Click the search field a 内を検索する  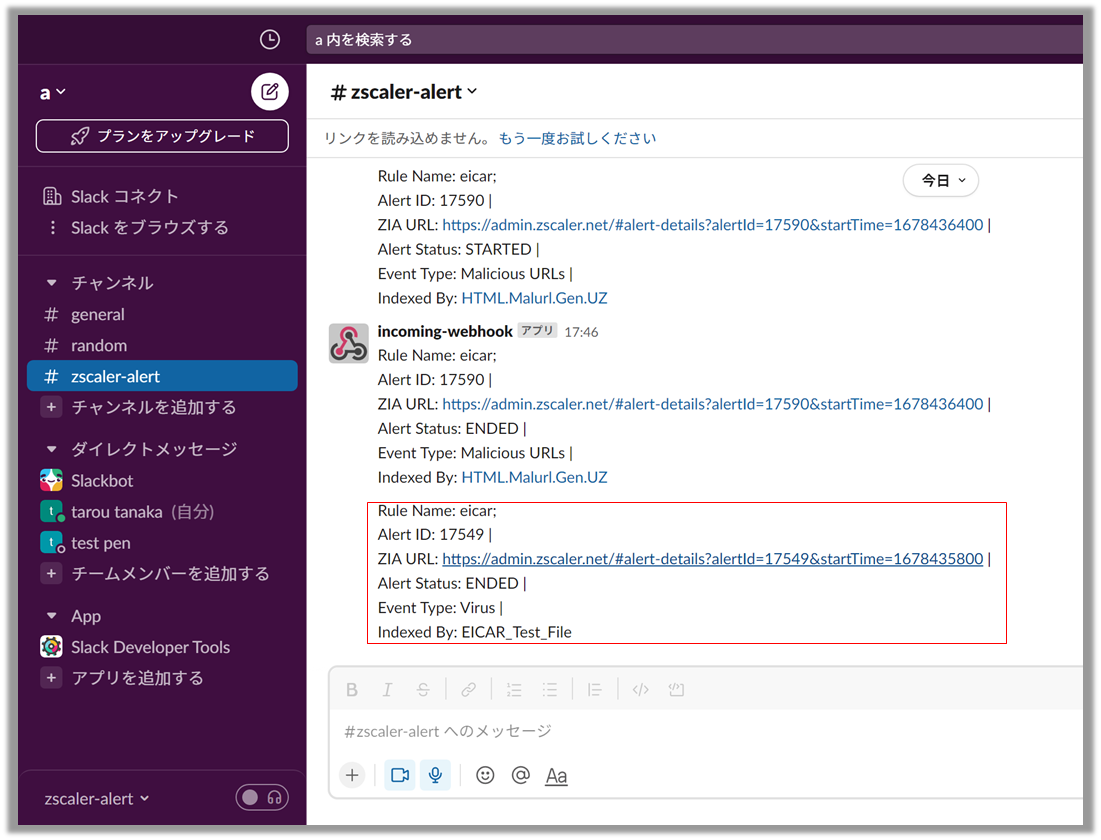pyautogui.click(x=695, y=39)
